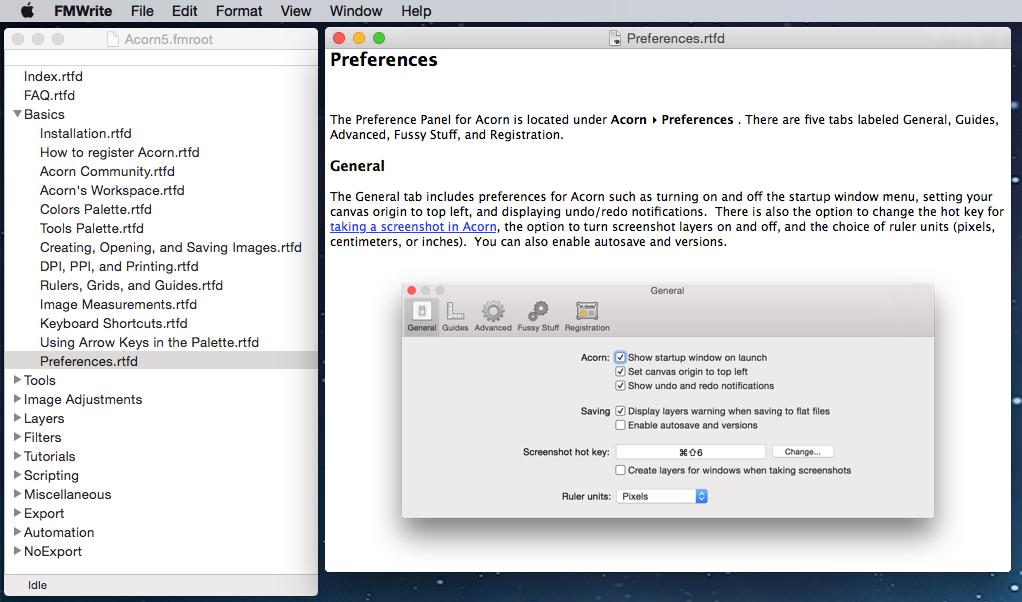Select the Registration card icon
This screenshot has width=1022, height=602.
[x=587, y=317]
